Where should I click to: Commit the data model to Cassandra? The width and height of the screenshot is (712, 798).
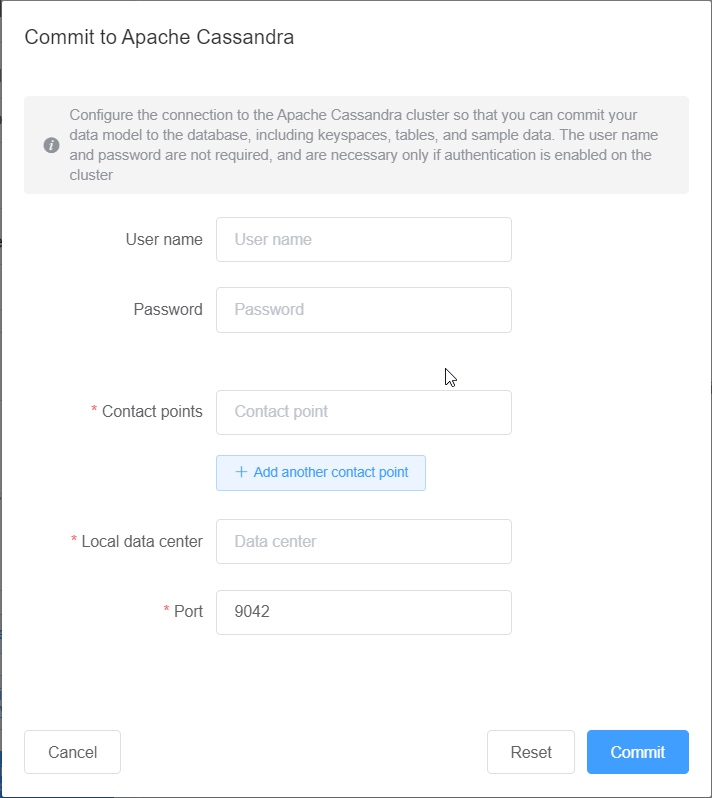coord(637,752)
